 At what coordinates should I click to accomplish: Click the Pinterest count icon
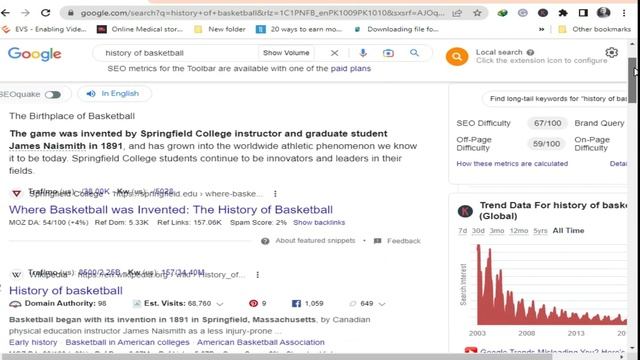(253, 303)
